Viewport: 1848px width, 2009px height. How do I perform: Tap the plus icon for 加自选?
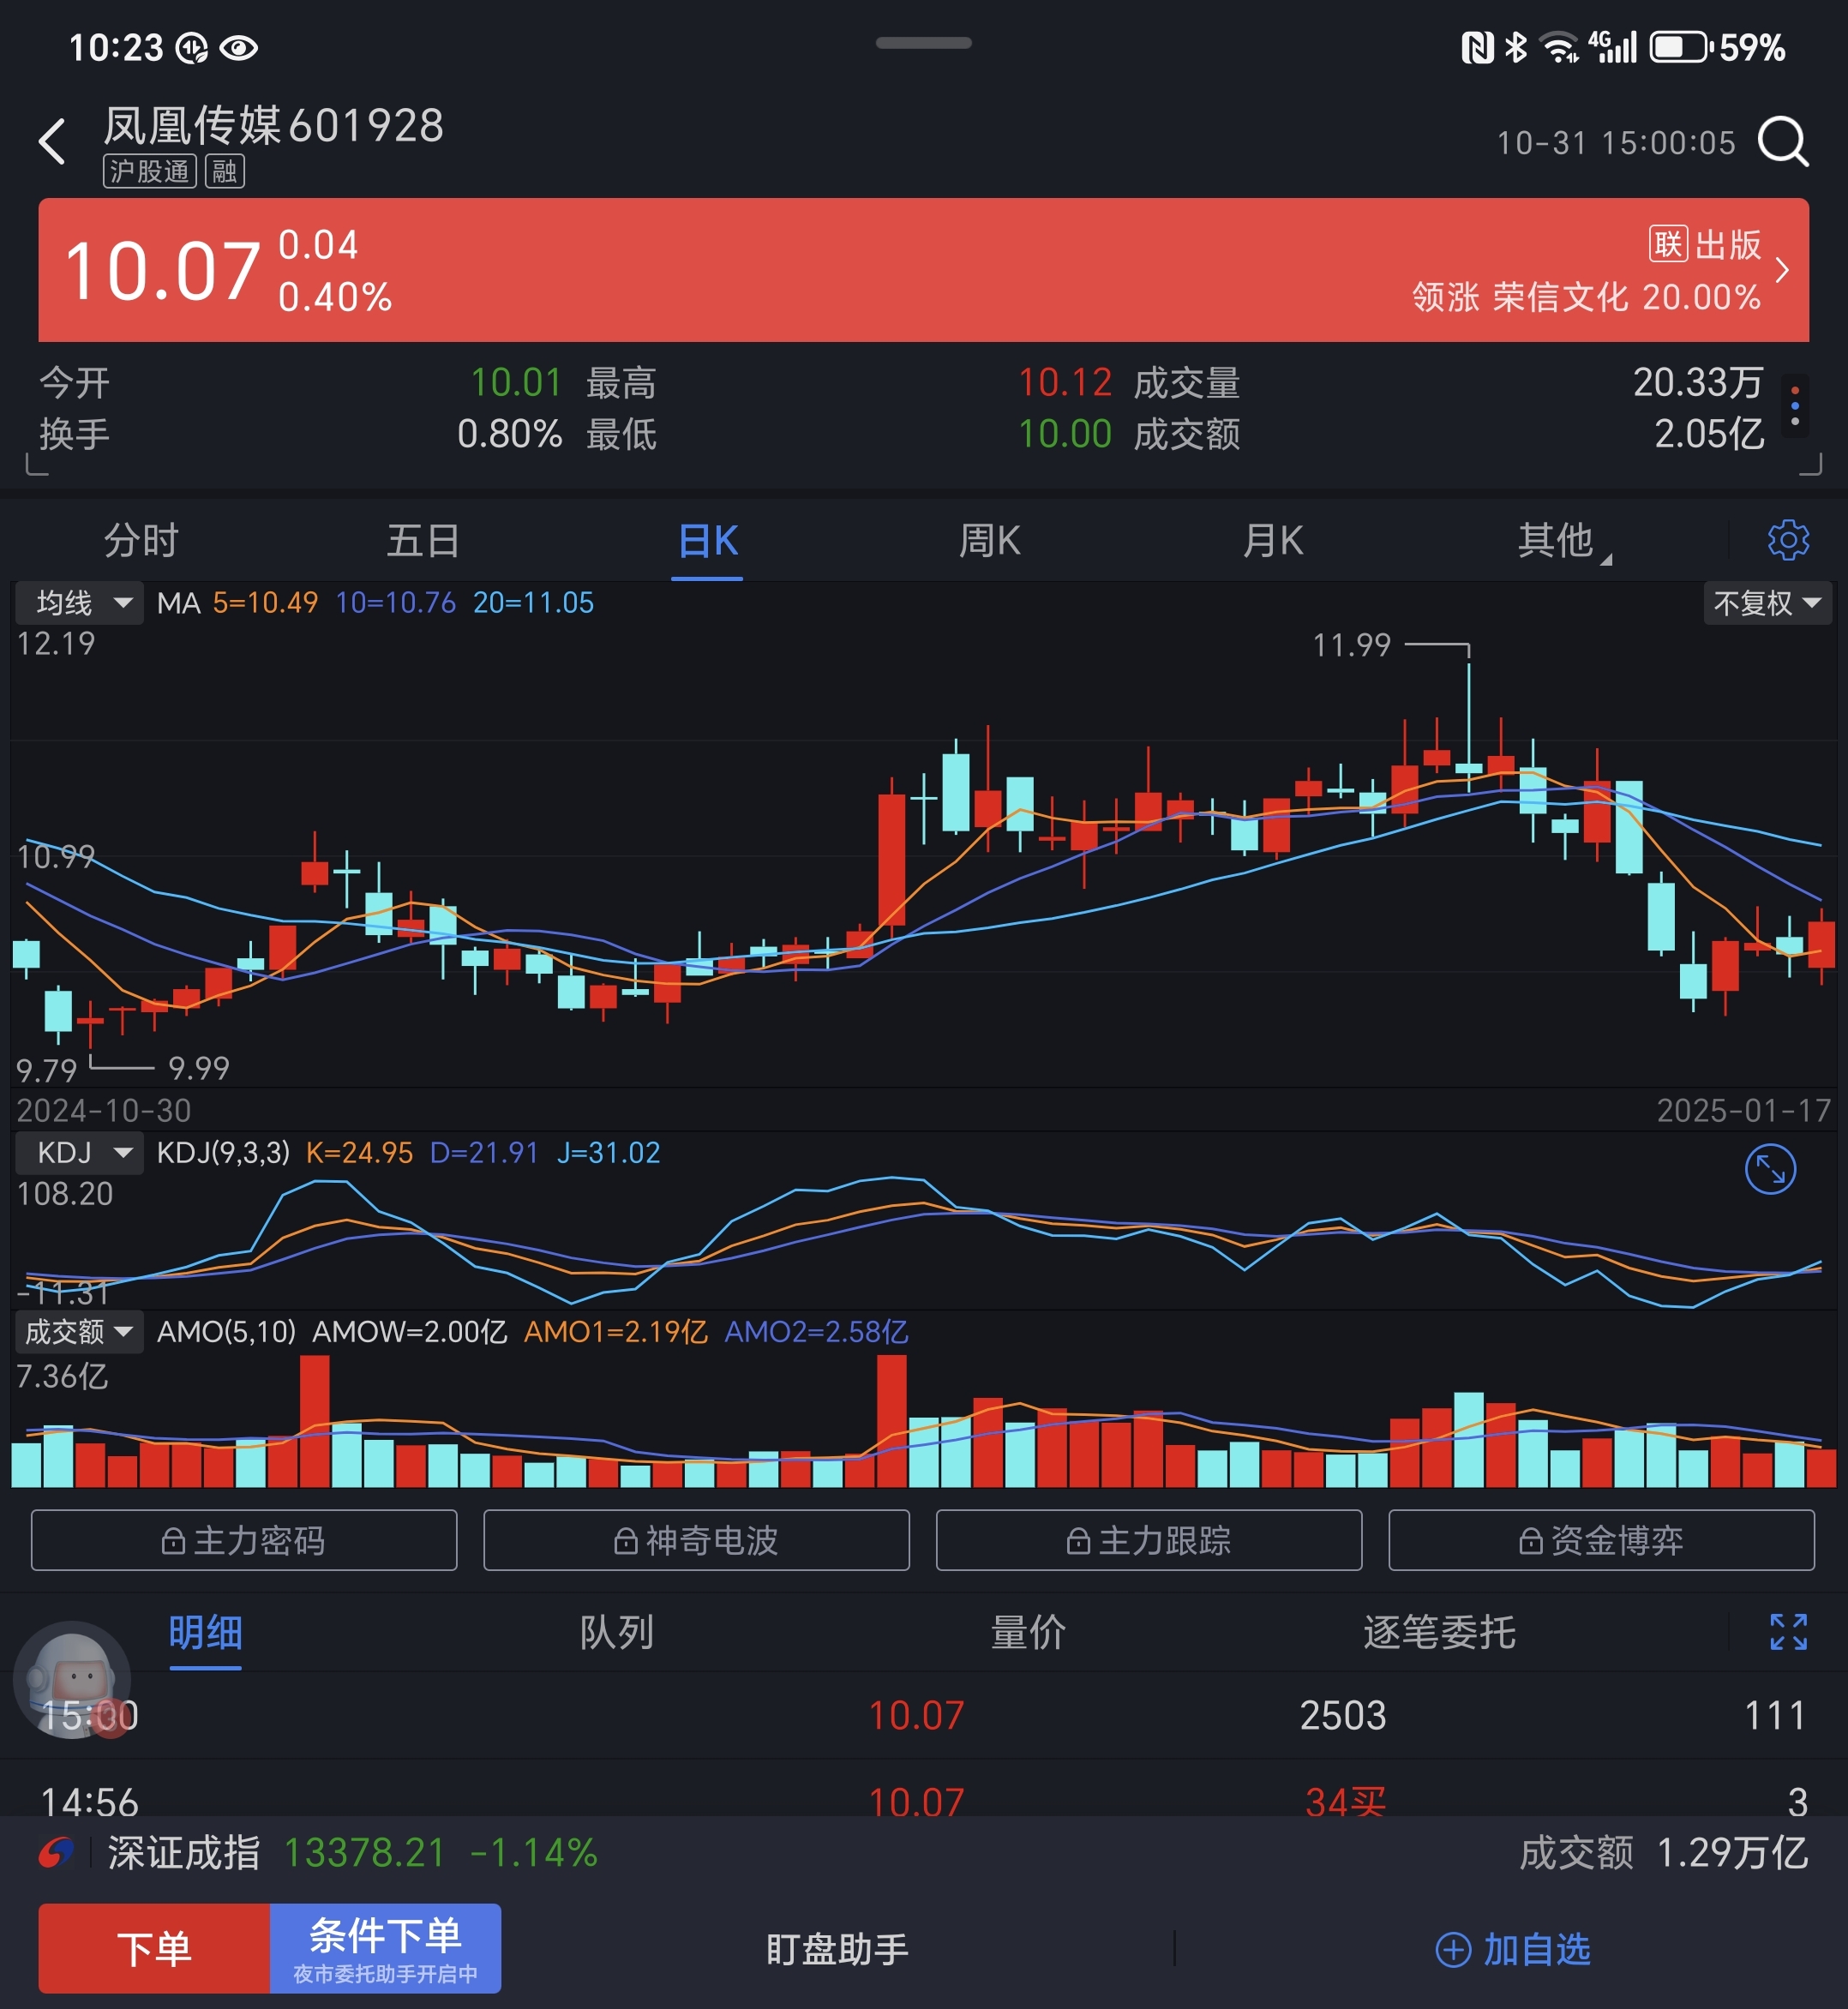click(x=1452, y=1949)
